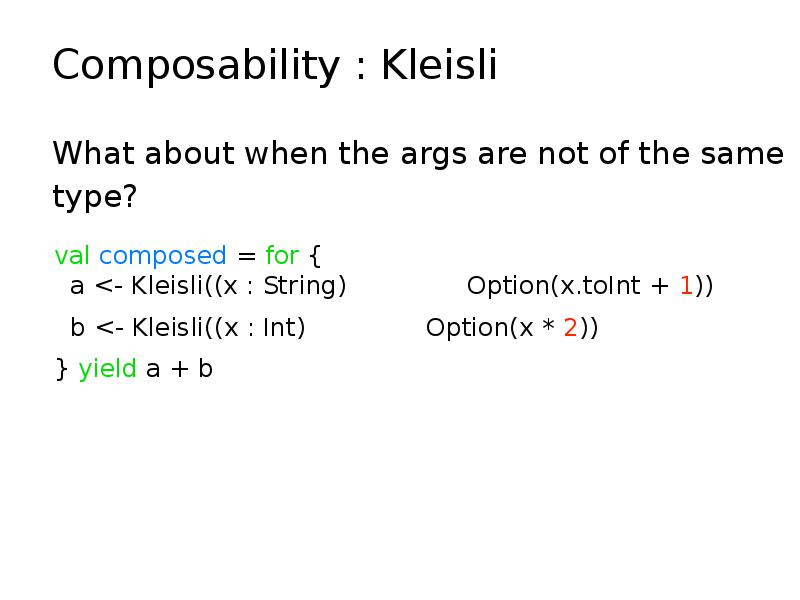Image resolution: width=800 pixels, height=600 pixels.
Task: Select the green "yield" keyword
Action: coord(107,369)
